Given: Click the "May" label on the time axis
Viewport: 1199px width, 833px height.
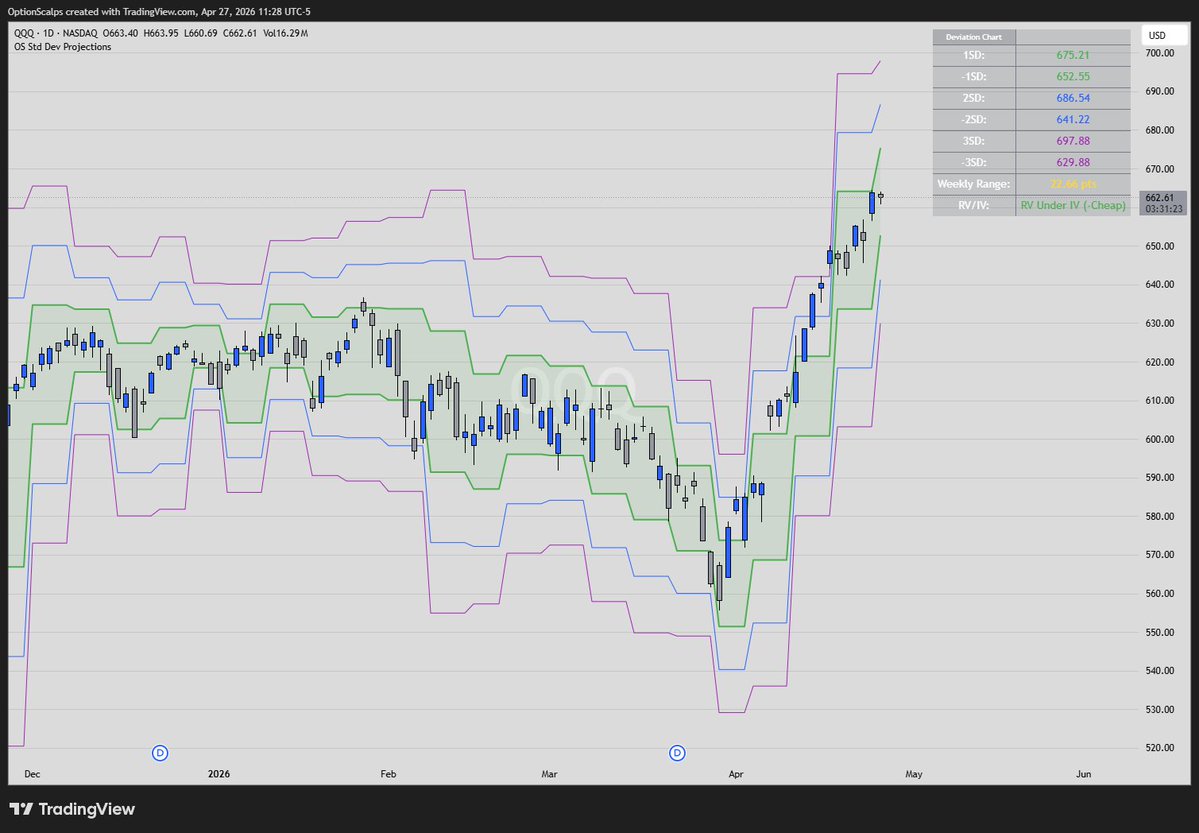Looking at the screenshot, I should (913, 773).
